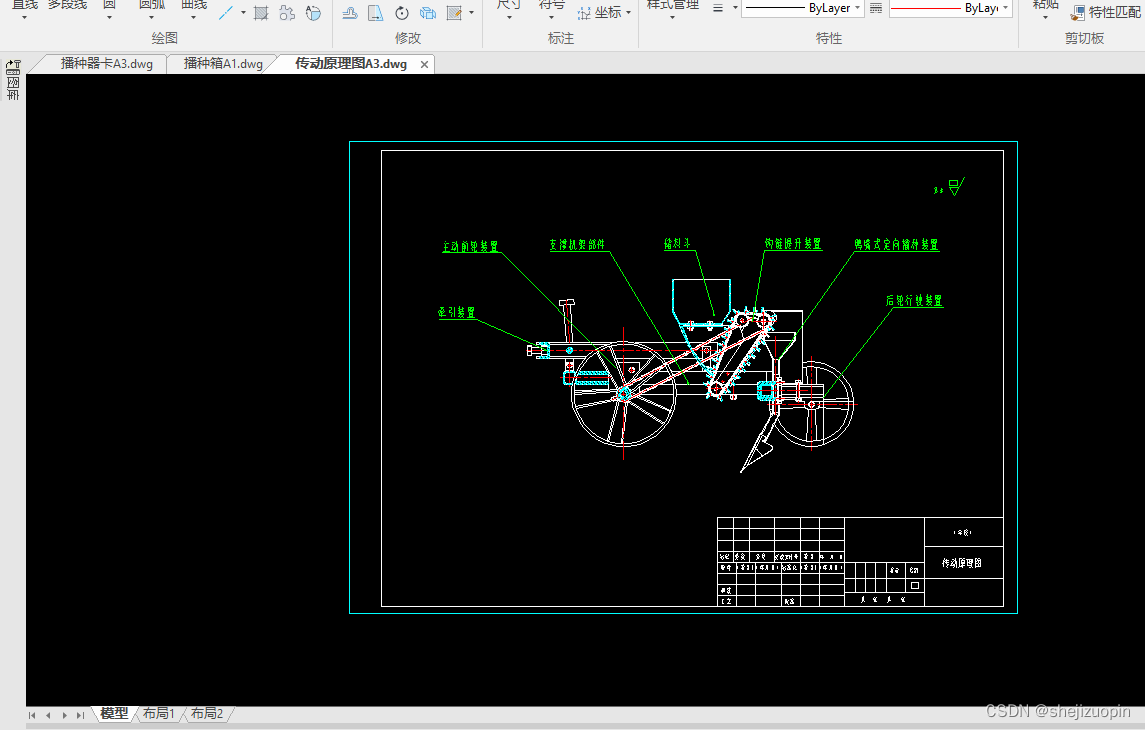Click the 牵引装置 annotation label
The image size is (1145, 730).
pos(456,312)
